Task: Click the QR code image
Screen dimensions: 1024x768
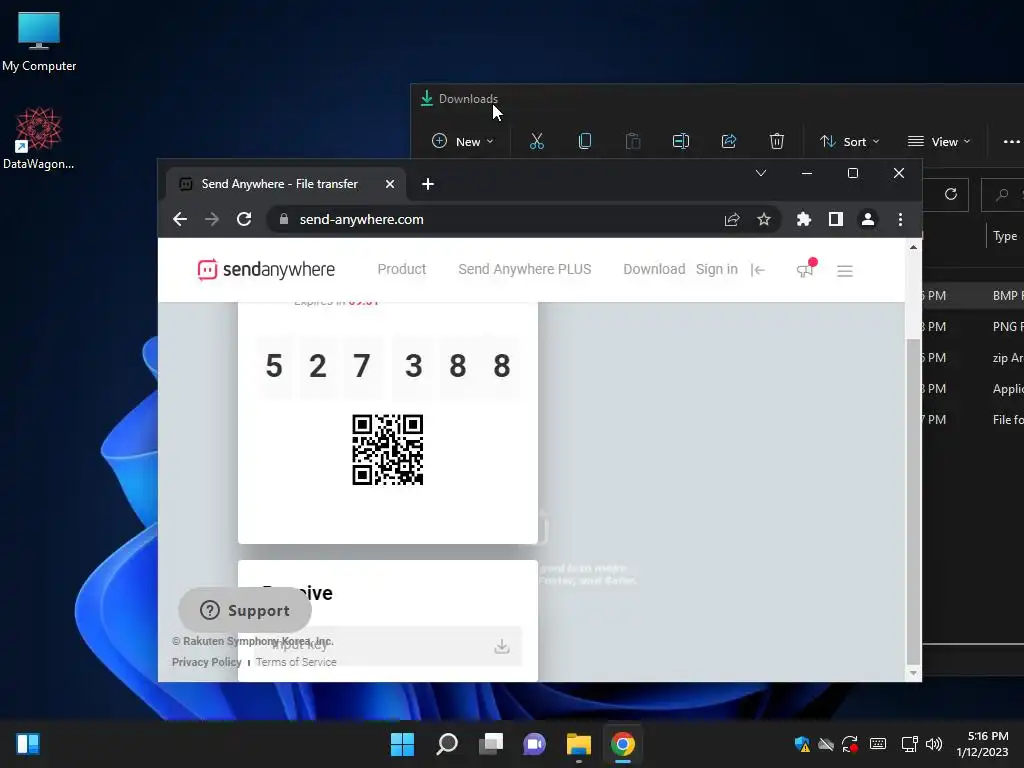Action: [387, 449]
